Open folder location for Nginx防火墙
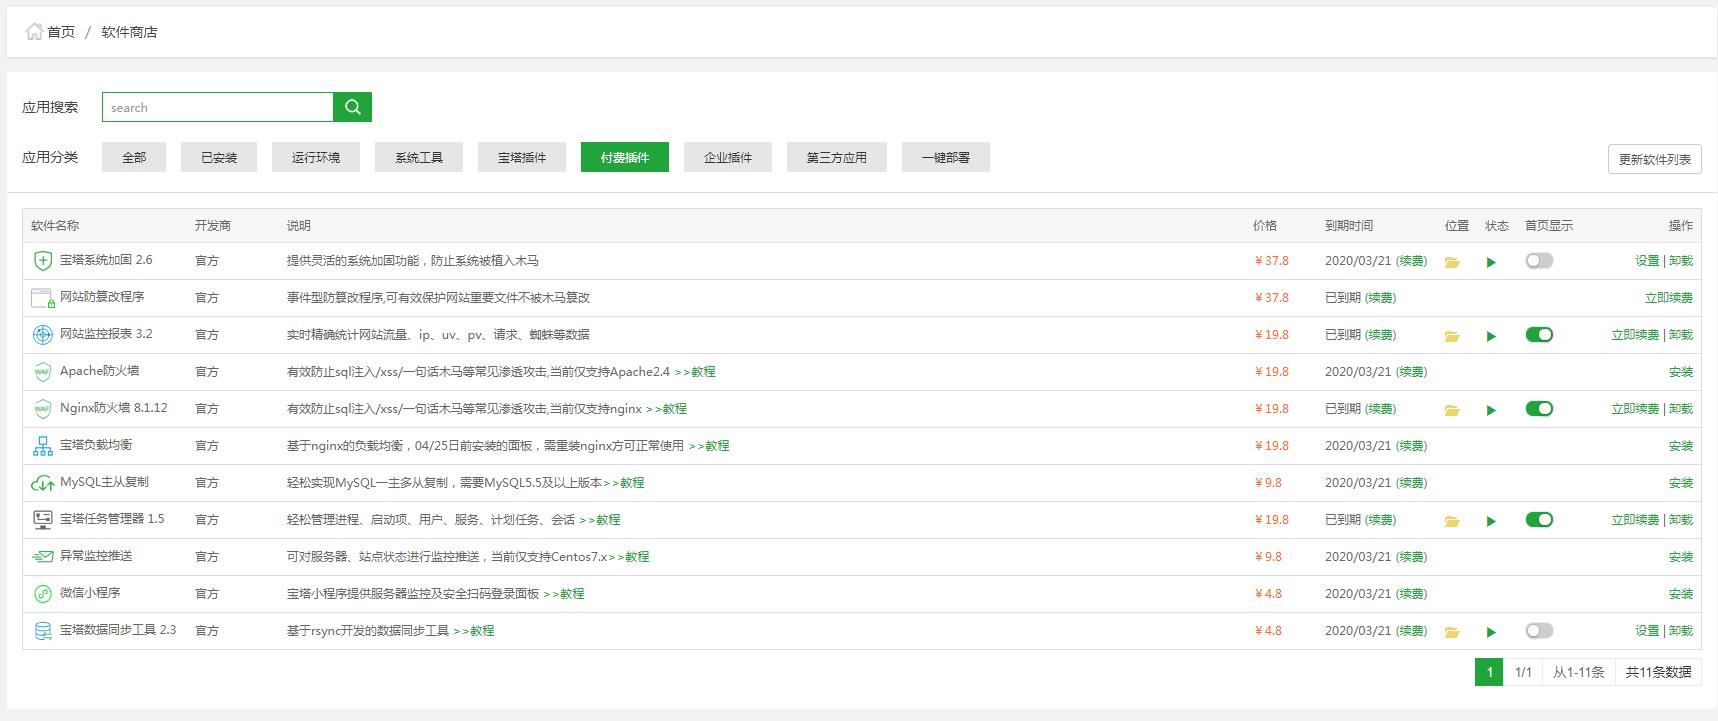Viewport: 1718px width, 721px height. pyautogui.click(x=1452, y=410)
